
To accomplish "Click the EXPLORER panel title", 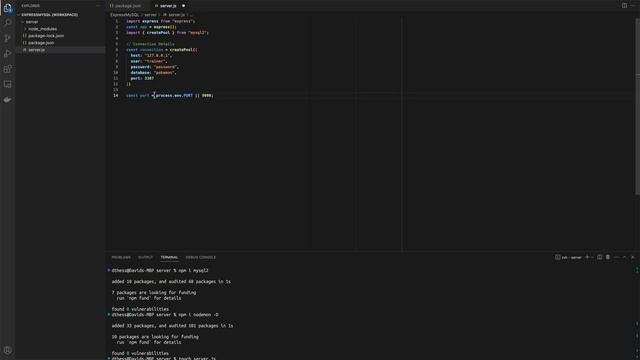I will (x=31, y=6).
